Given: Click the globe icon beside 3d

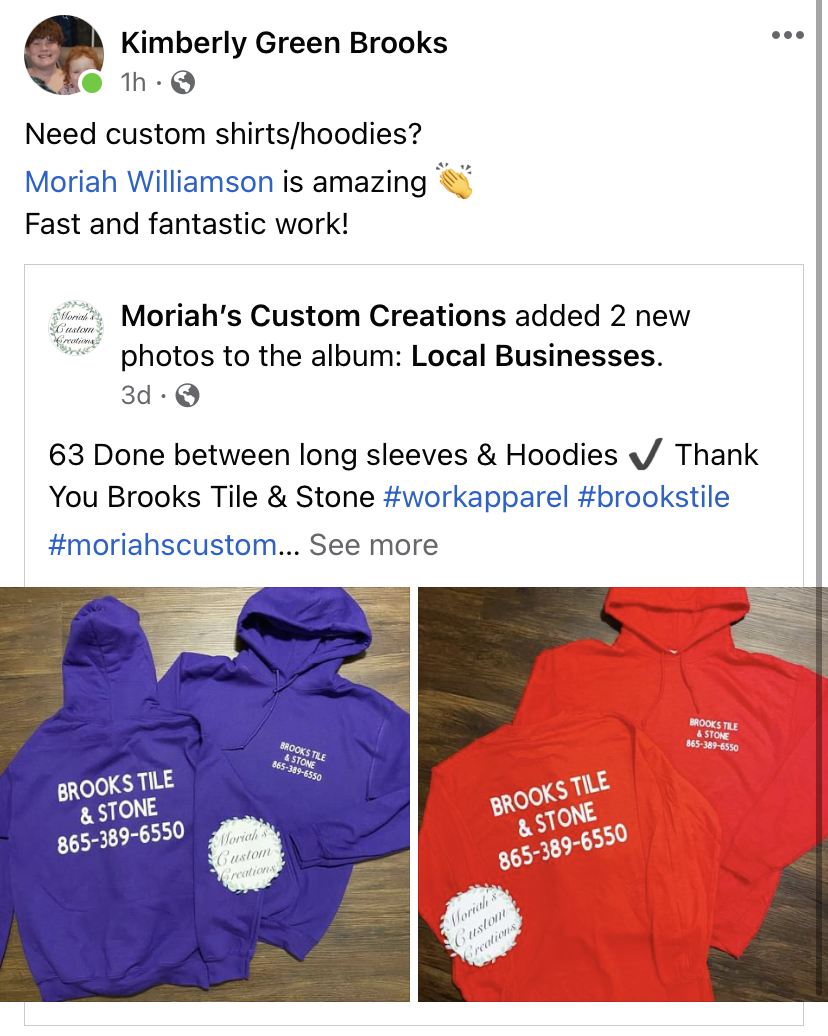Looking at the screenshot, I should (x=188, y=395).
